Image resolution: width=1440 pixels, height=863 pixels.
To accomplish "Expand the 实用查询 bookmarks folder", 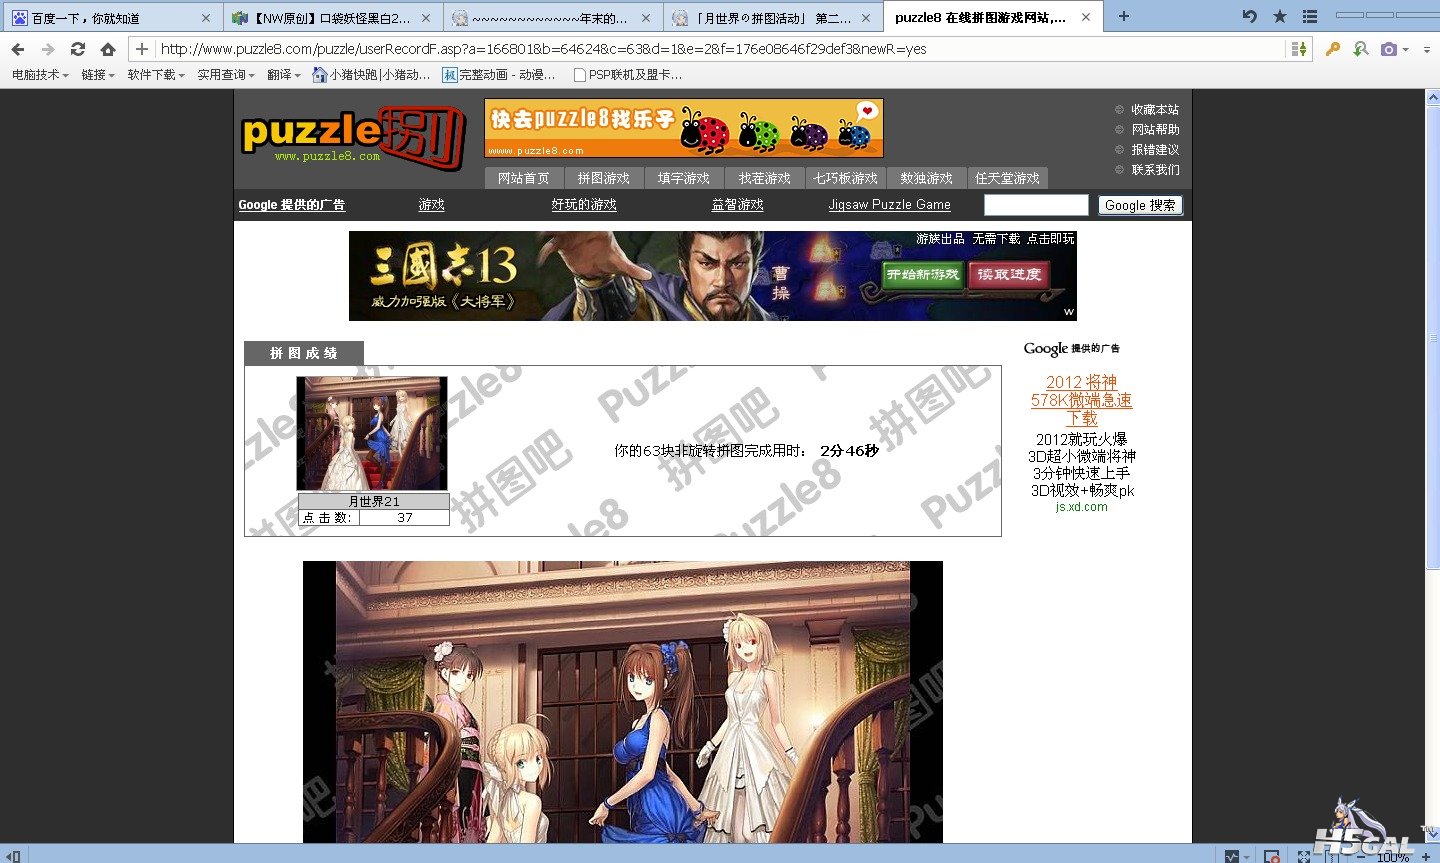I will pos(226,75).
